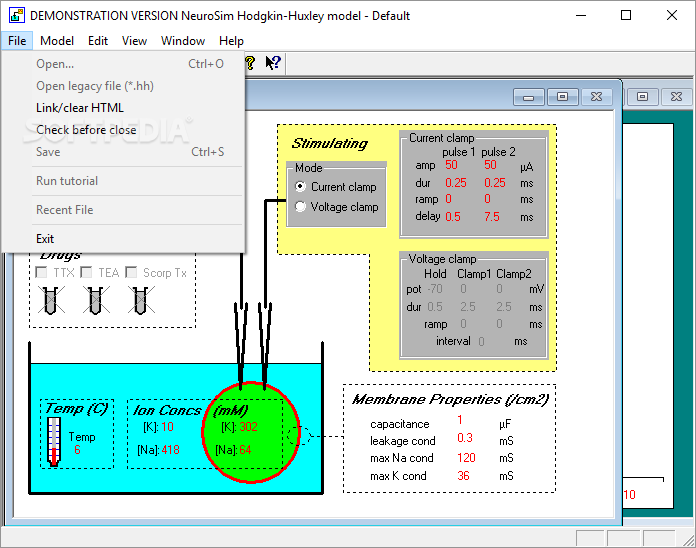The width and height of the screenshot is (696, 548).
Task: Minimize the inner model child window
Action: click(529, 97)
